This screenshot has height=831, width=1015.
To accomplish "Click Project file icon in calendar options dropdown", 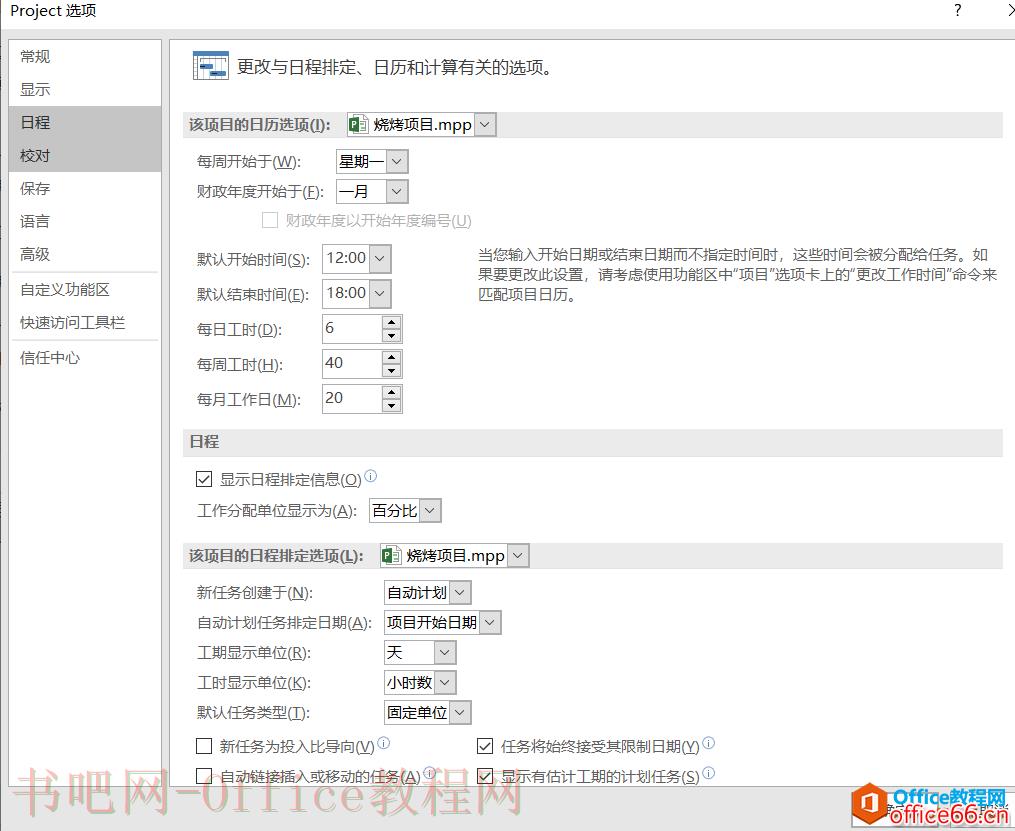I will 358,124.
